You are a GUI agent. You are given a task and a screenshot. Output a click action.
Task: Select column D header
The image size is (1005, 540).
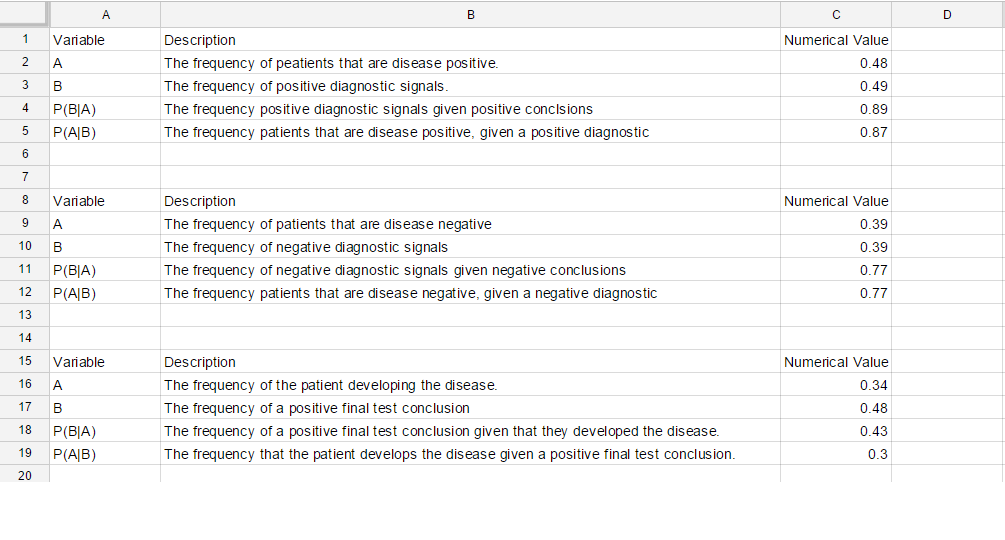pyautogui.click(x=947, y=14)
